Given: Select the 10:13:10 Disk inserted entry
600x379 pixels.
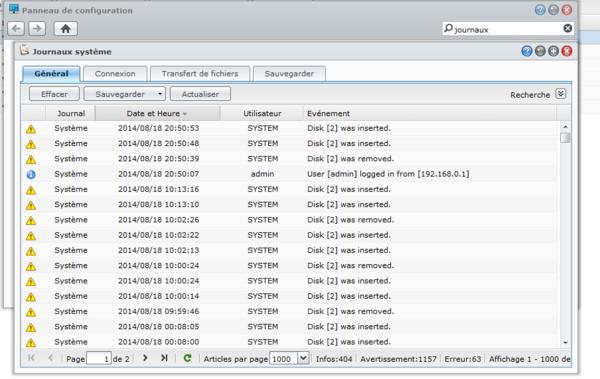Looking at the screenshot, I should pos(289,204).
